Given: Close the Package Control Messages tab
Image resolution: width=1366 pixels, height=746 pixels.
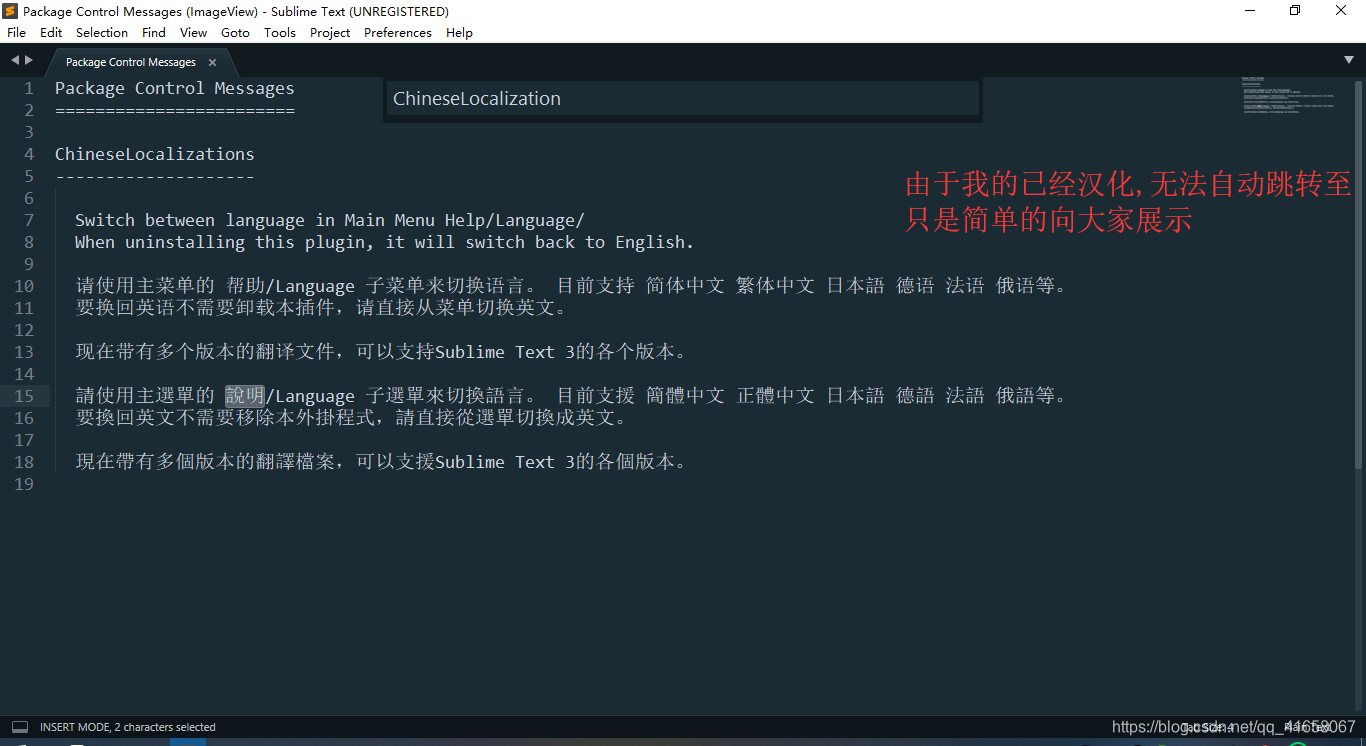Looking at the screenshot, I should (212, 62).
